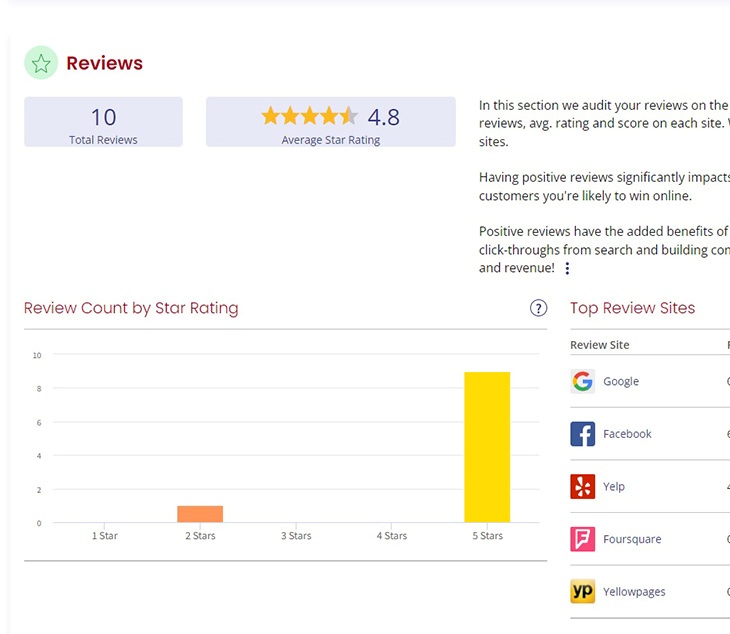Select the Foursquare review site name
Viewport: 730px width, 634px height.
[632, 539]
